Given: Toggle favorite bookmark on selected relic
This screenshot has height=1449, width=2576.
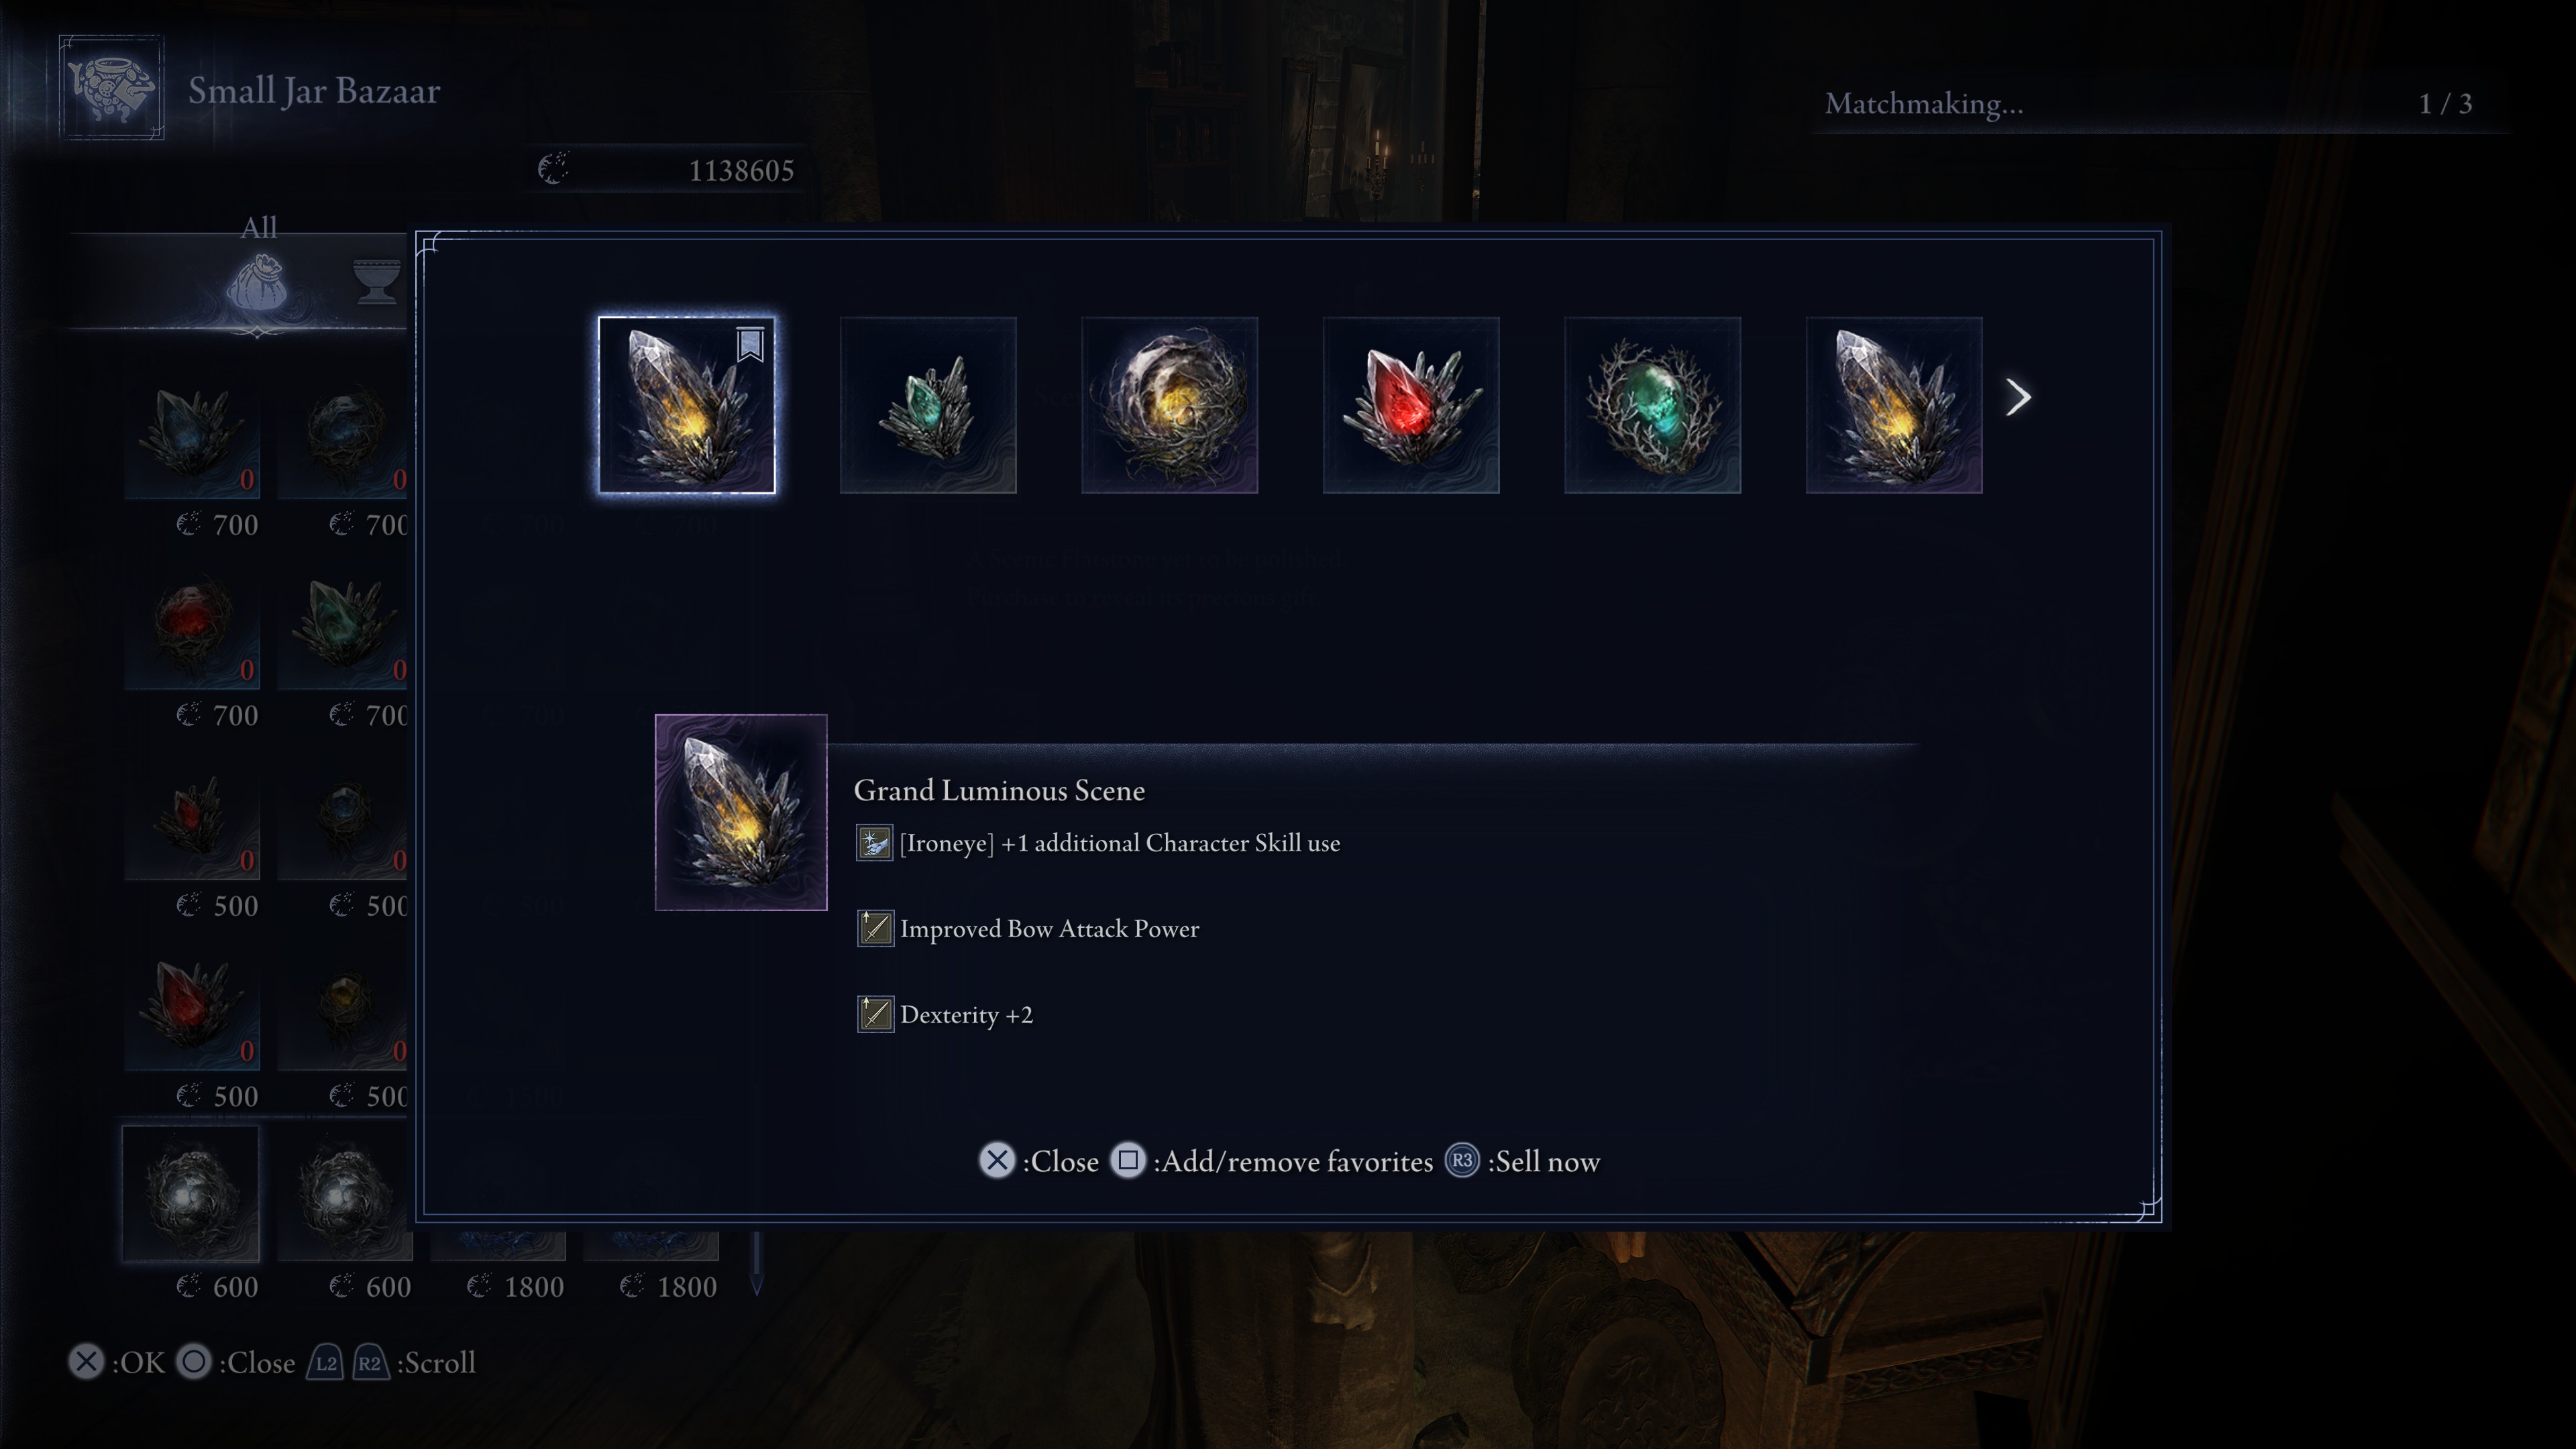Looking at the screenshot, I should tap(750, 344).
